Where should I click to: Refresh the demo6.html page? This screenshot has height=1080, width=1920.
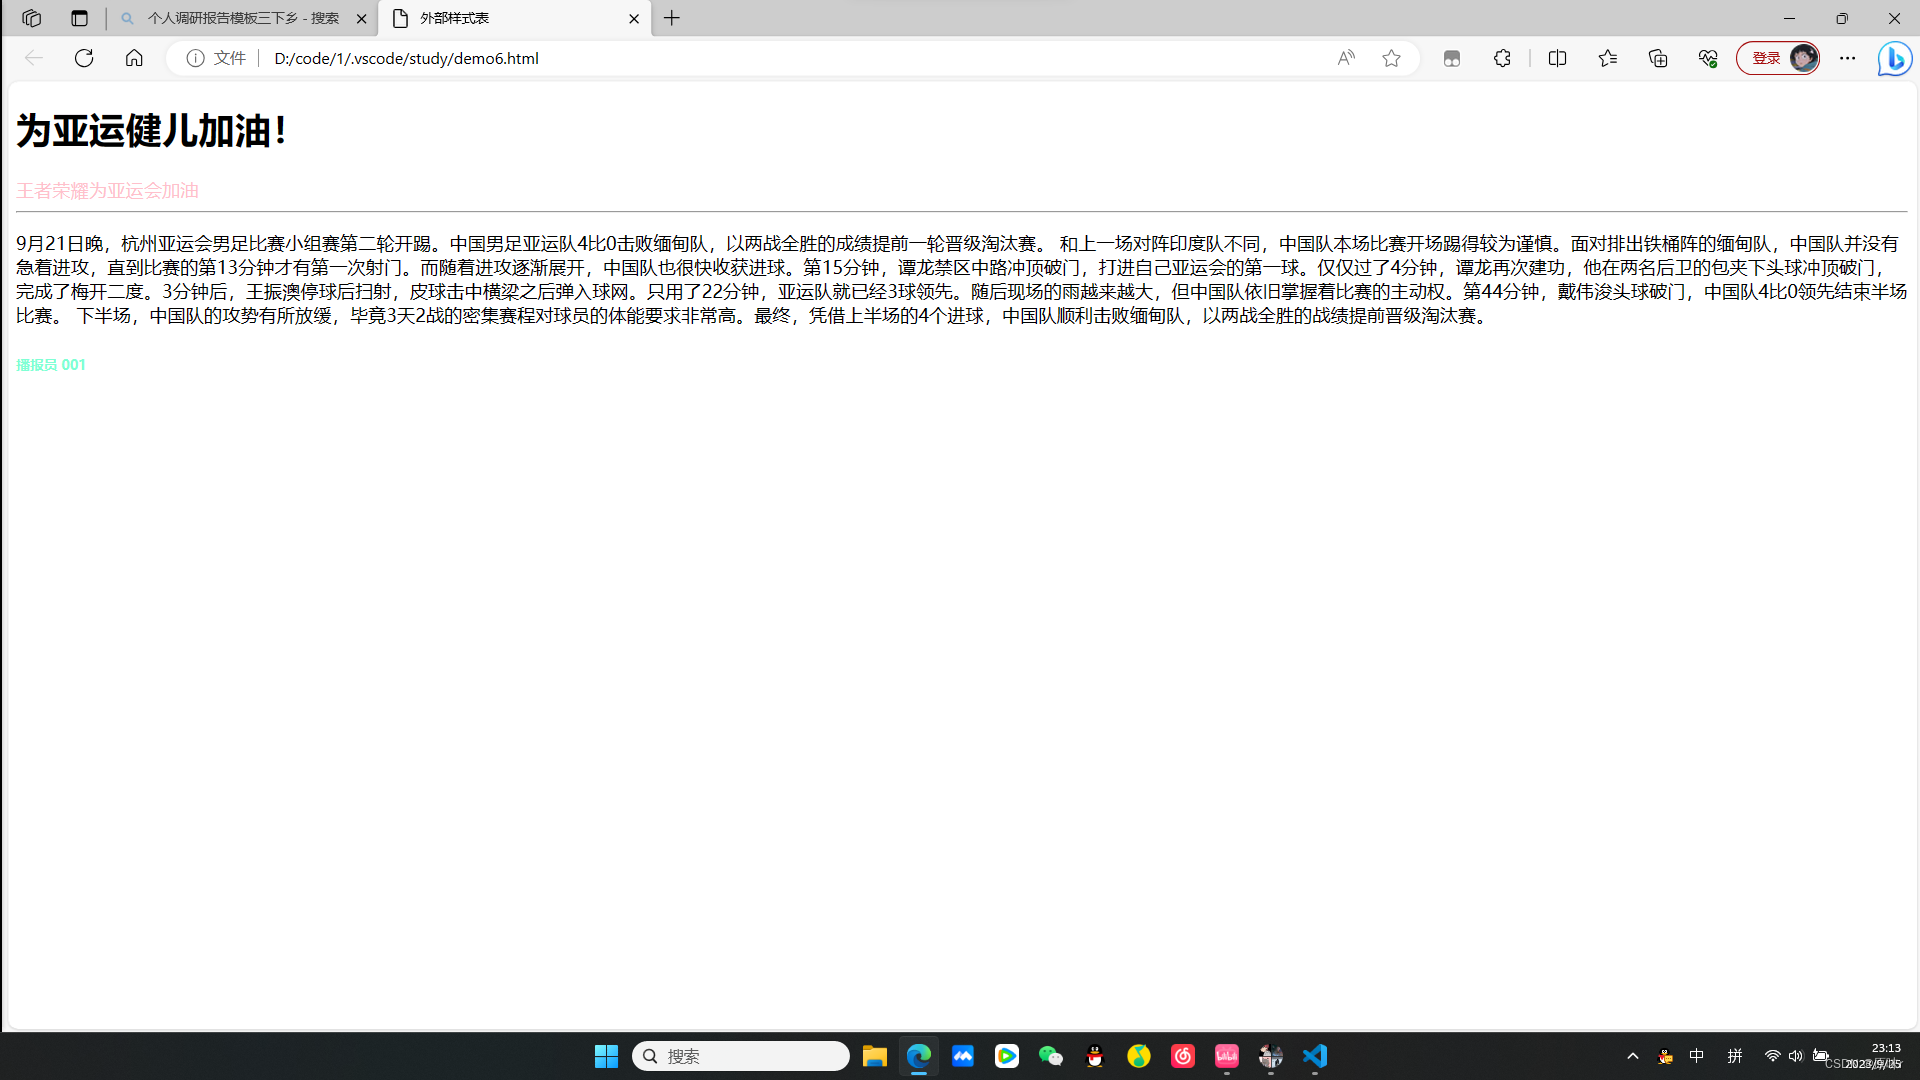pyautogui.click(x=84, y=58)
